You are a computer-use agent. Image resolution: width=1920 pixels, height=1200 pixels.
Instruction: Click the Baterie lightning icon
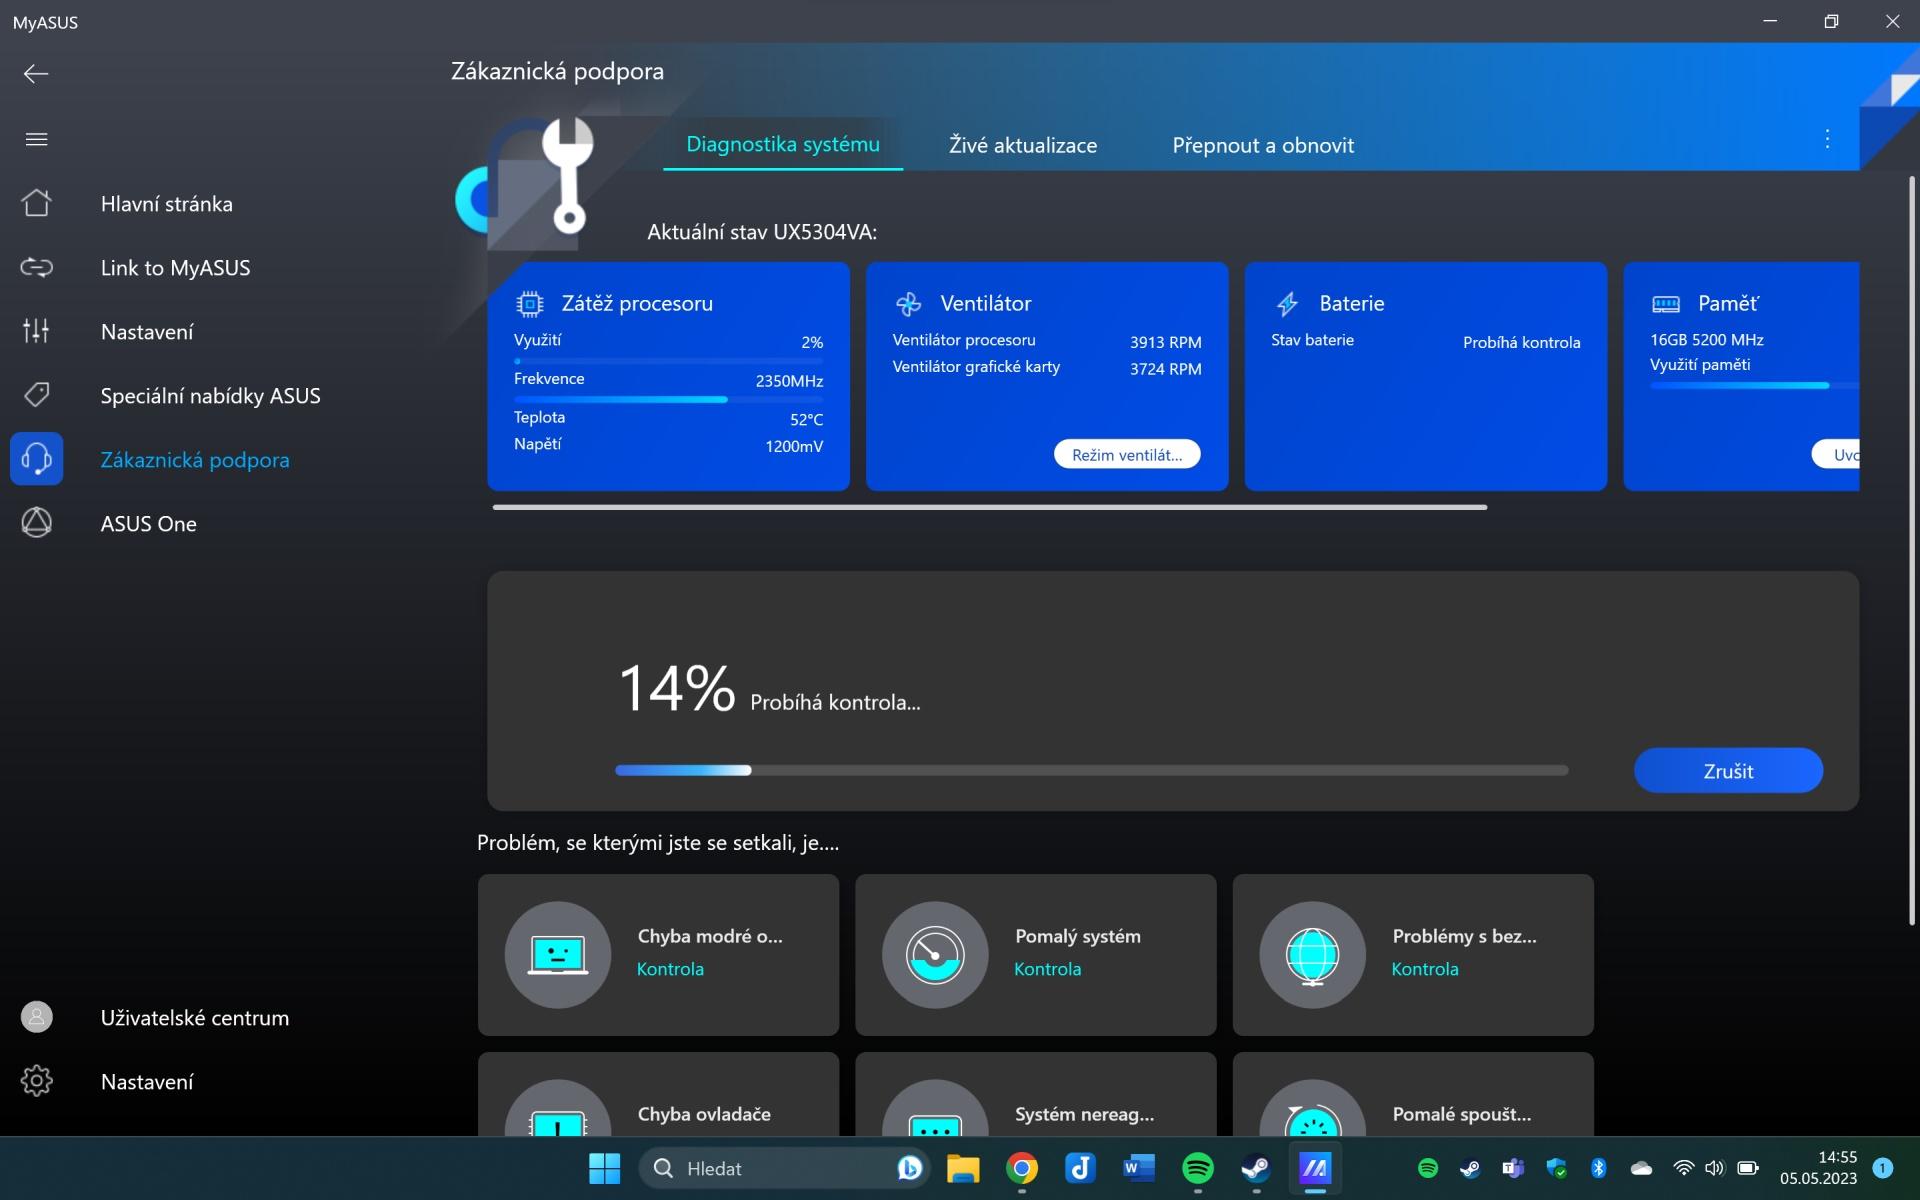click(x=1287, y=303)
